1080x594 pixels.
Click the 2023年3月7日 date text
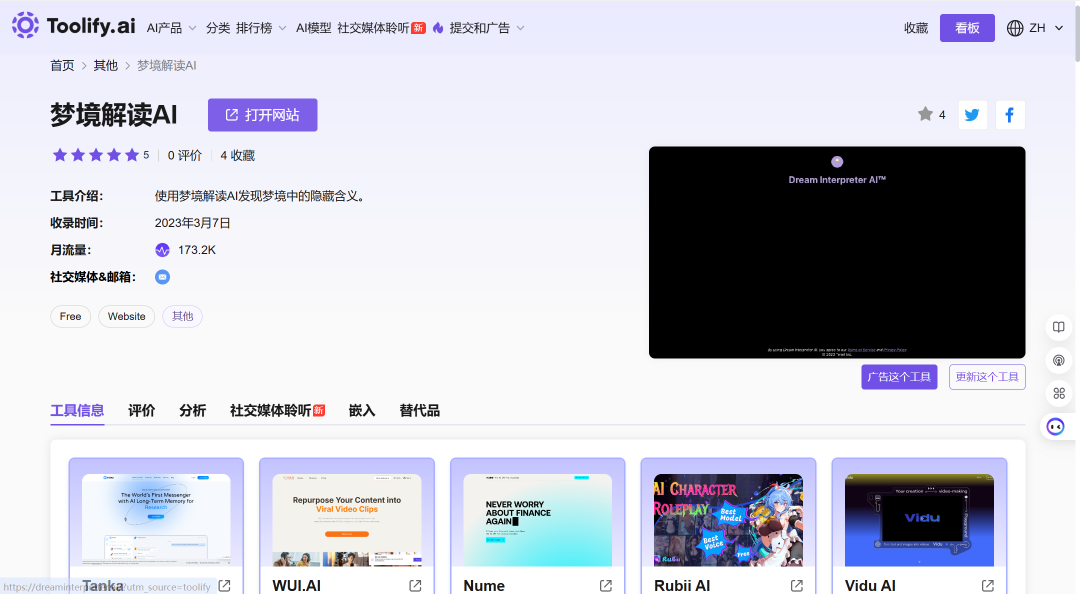(x=192, y=223)
